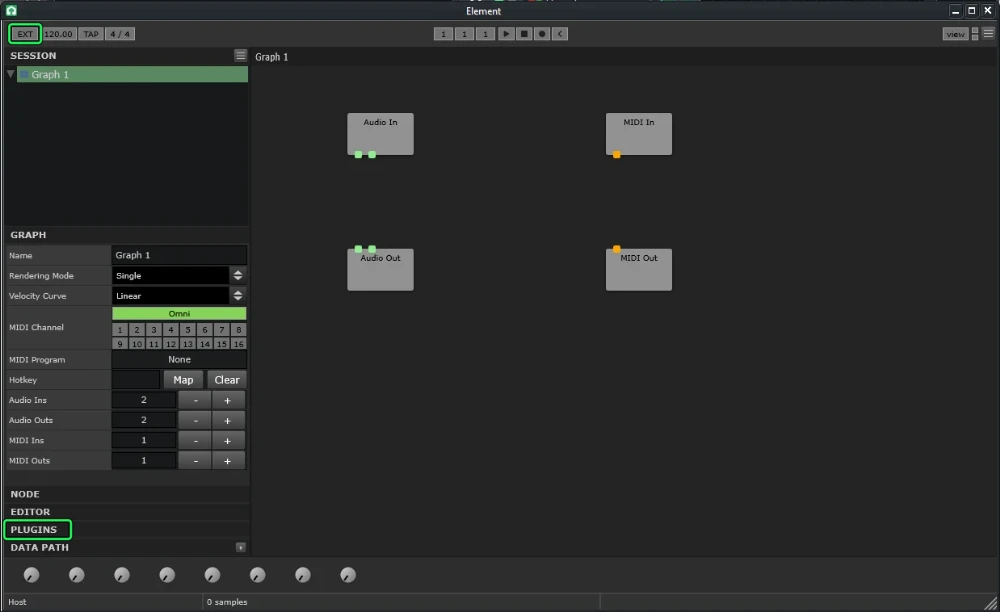Open the Session panel menu icon
This screenshot has height=612, width=1000.
point(240,55)
